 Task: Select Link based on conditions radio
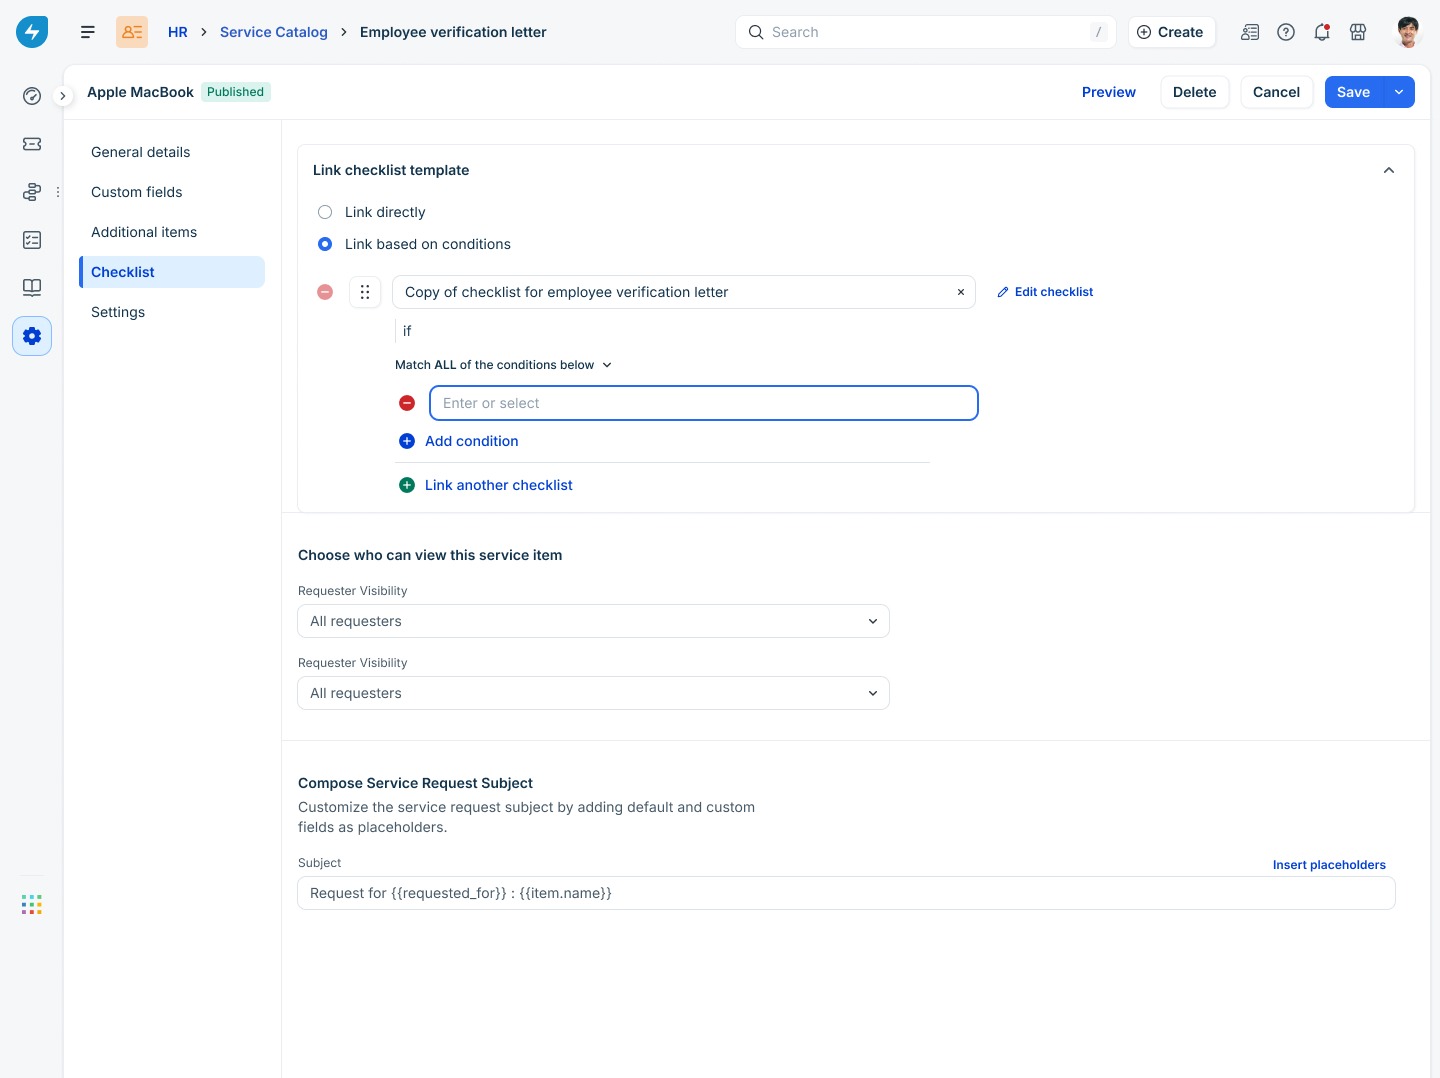[325, 244]
